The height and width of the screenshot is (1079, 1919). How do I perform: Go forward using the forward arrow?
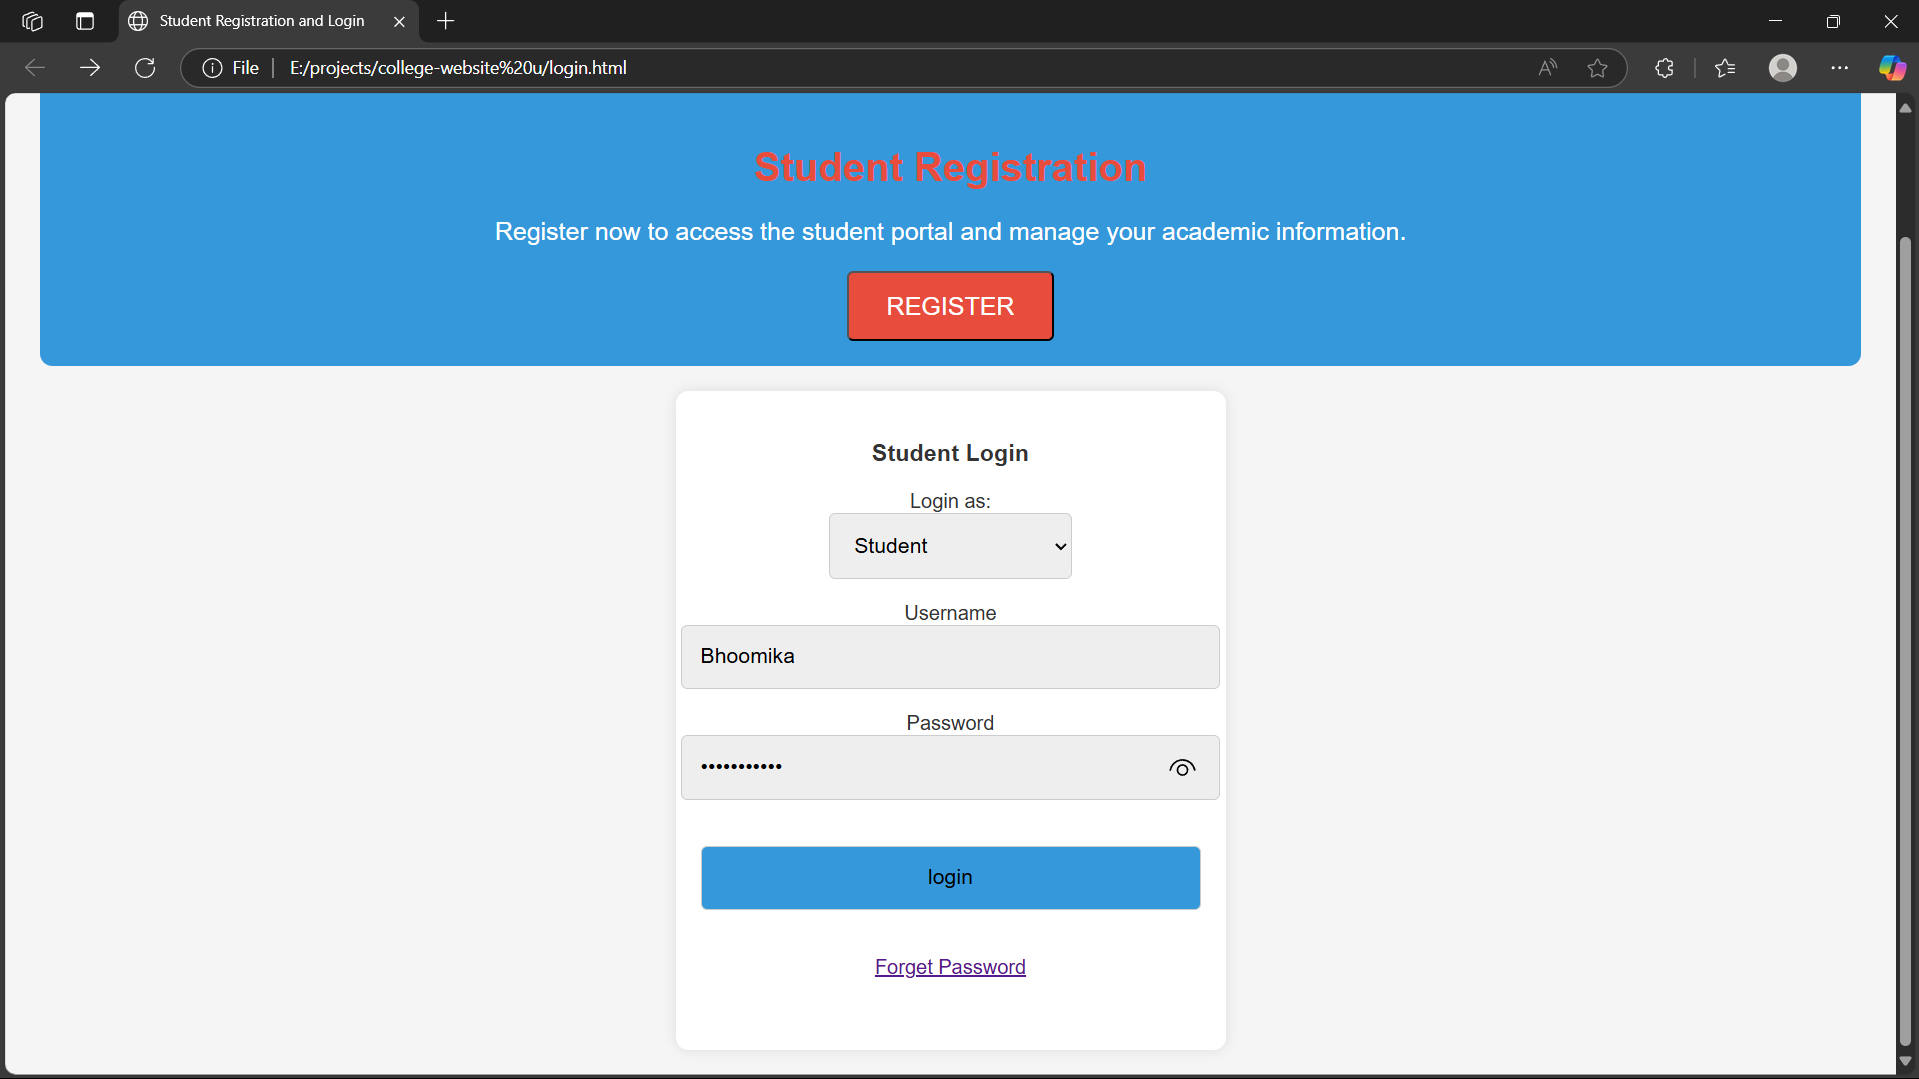tap(90, 68)
